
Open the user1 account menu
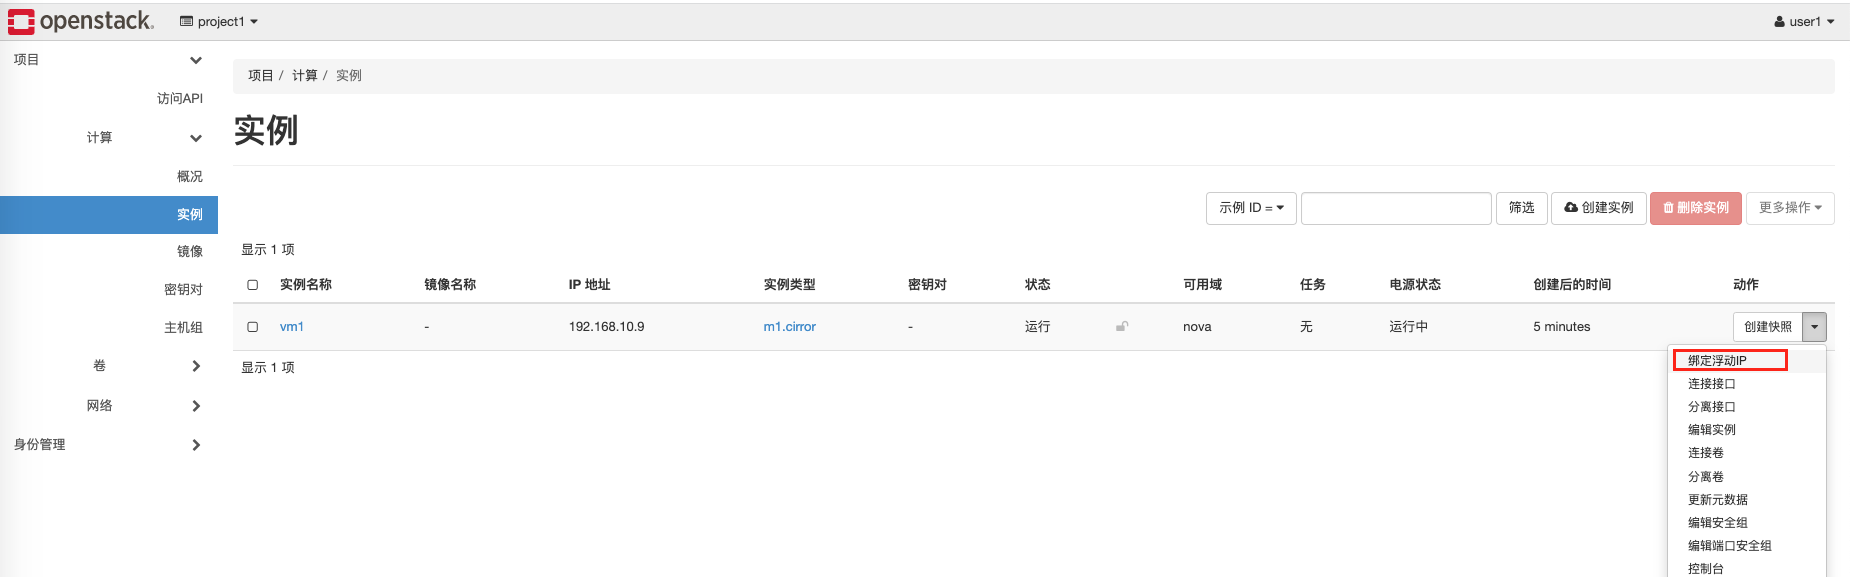(1804, 21)
